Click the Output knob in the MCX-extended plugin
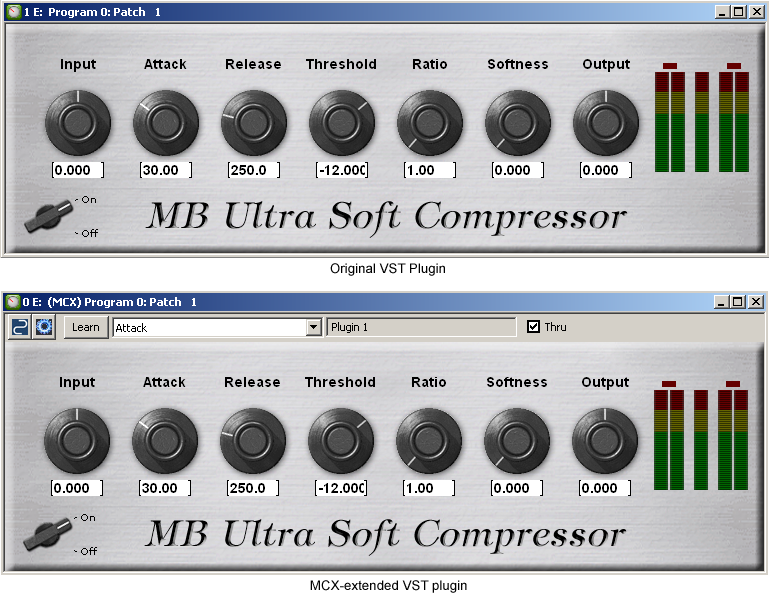 click(604, 441)
